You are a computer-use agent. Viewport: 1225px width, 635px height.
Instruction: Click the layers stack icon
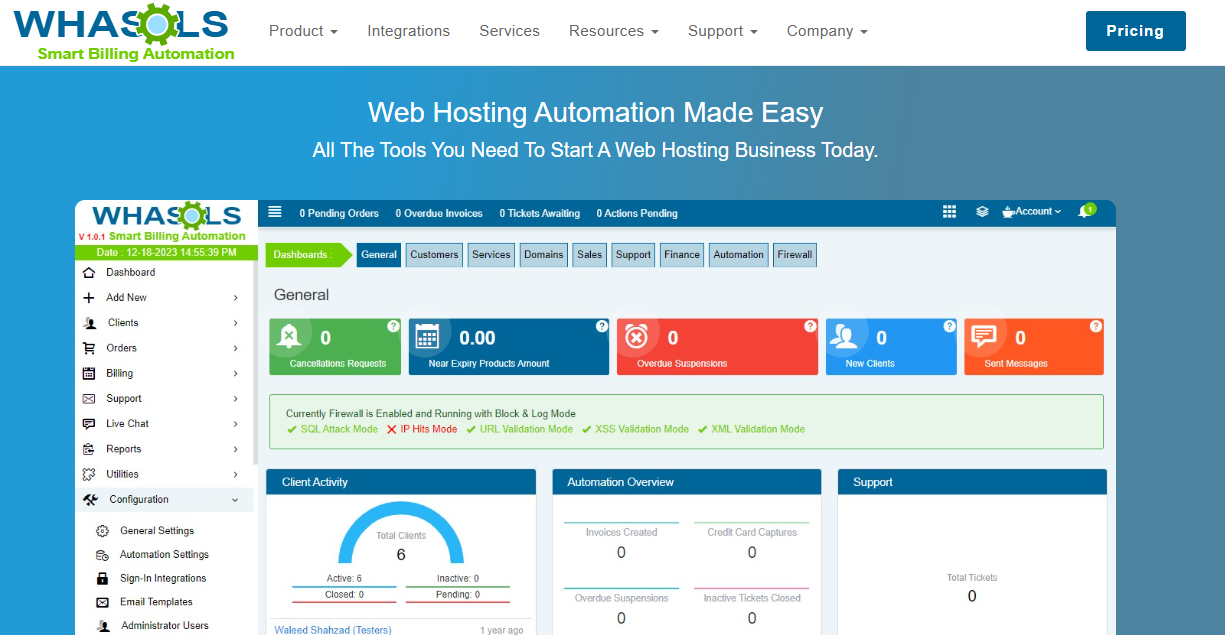[982, 212]
